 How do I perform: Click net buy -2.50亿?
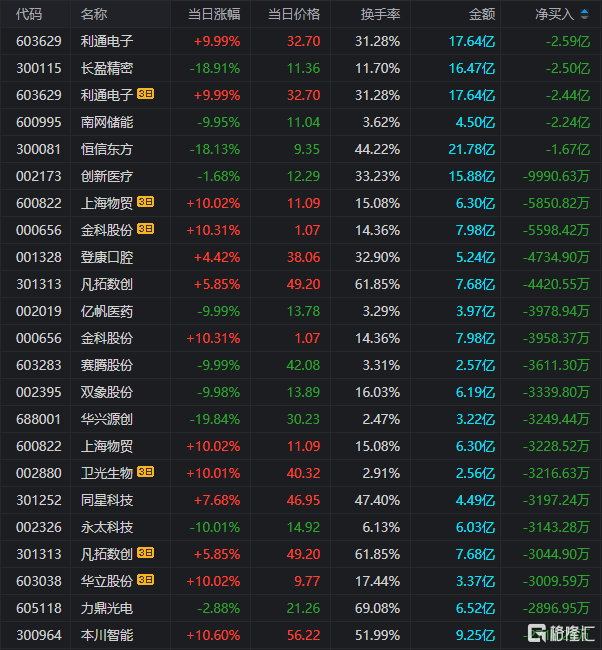click(x=568, y=68)
